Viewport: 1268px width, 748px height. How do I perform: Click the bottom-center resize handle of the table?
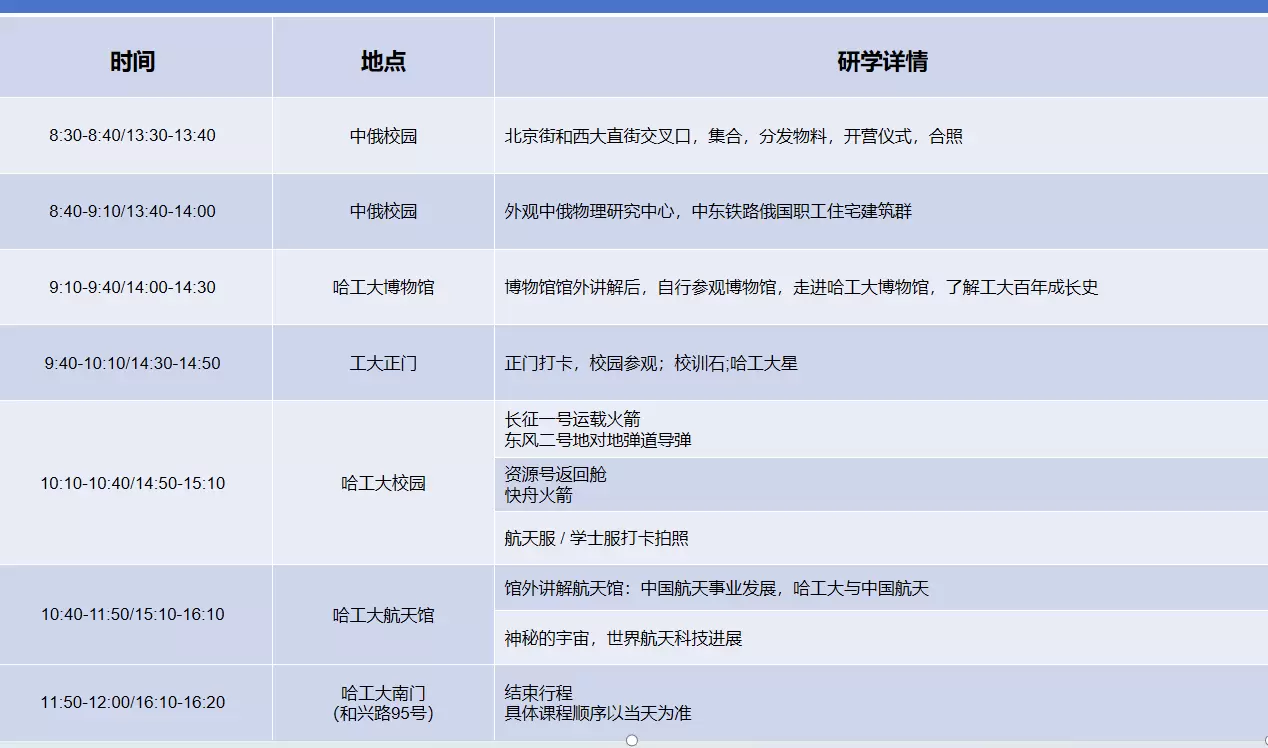pos(632,740)
